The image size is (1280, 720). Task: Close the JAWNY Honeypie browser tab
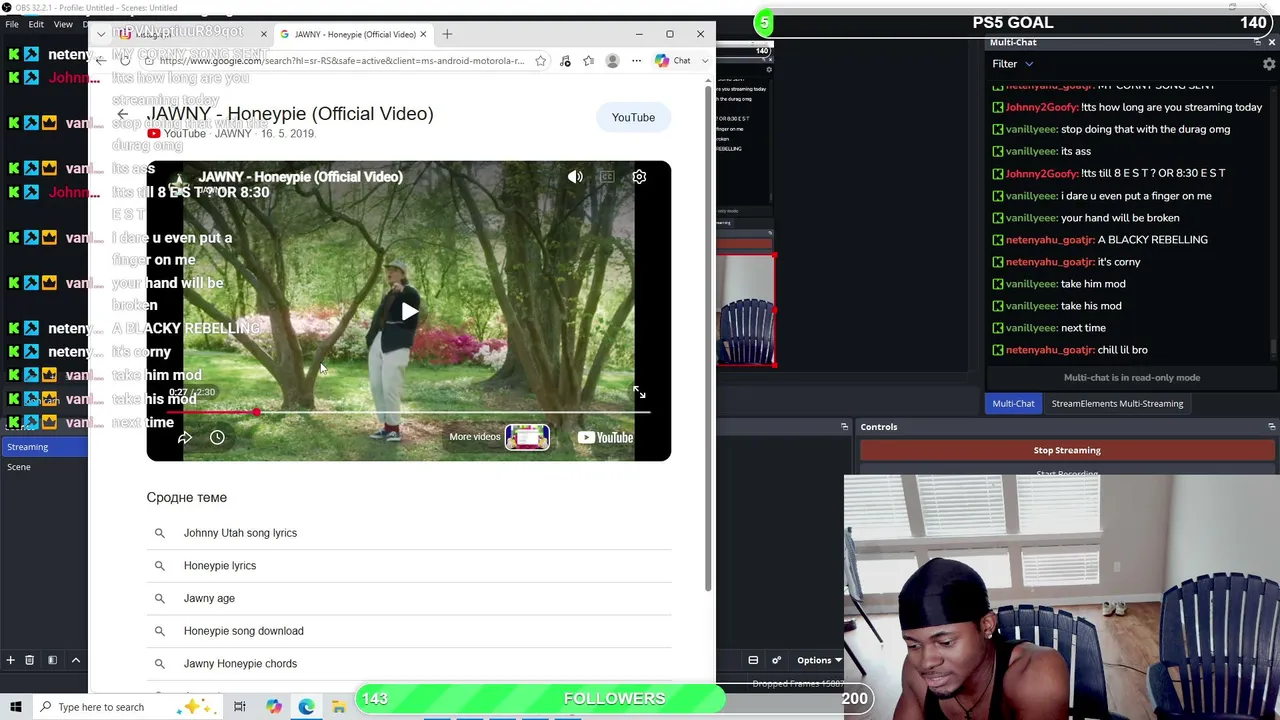point(423,34)
